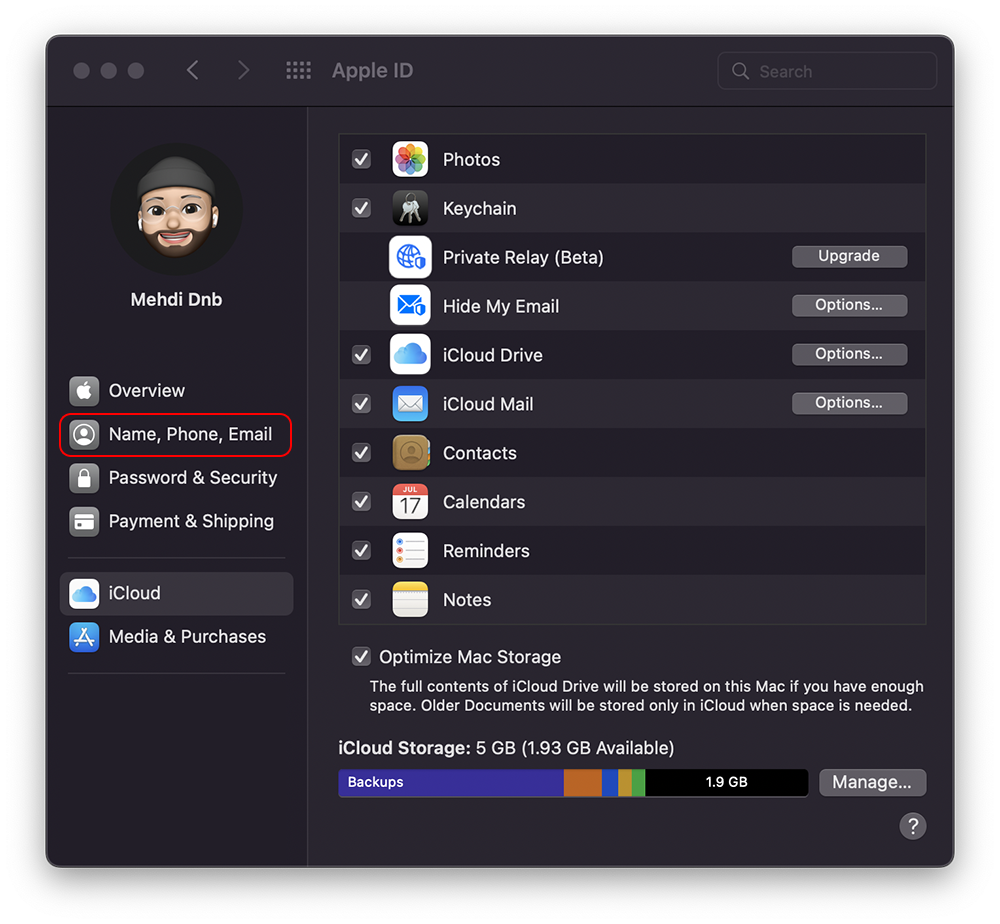Open Options for iCloud Drive

[849, 355]
